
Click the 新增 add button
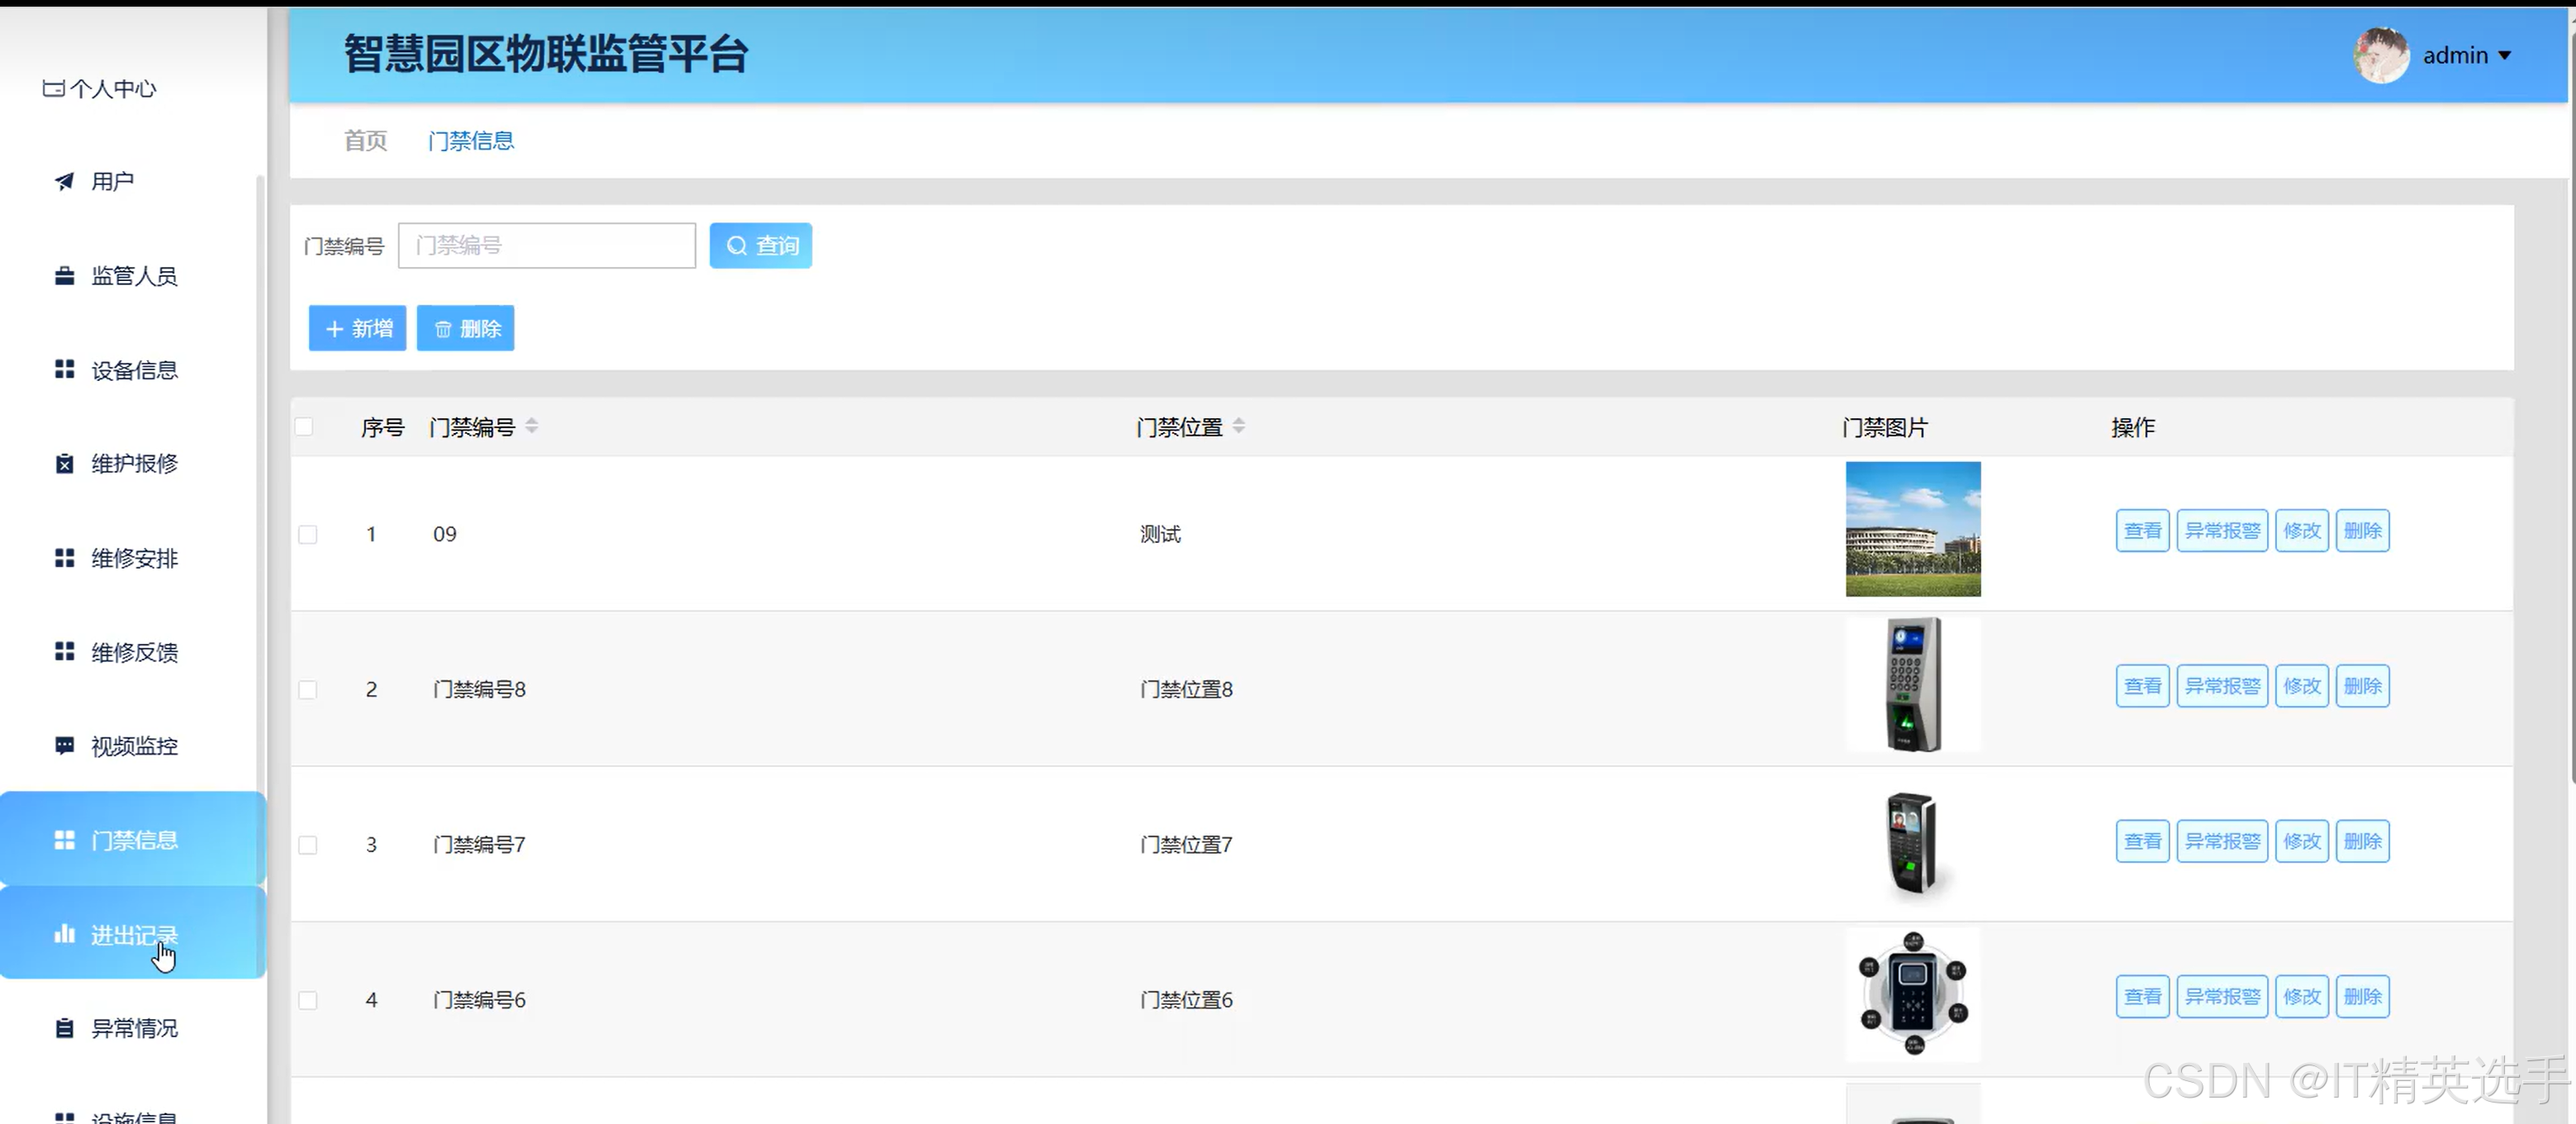357,328
